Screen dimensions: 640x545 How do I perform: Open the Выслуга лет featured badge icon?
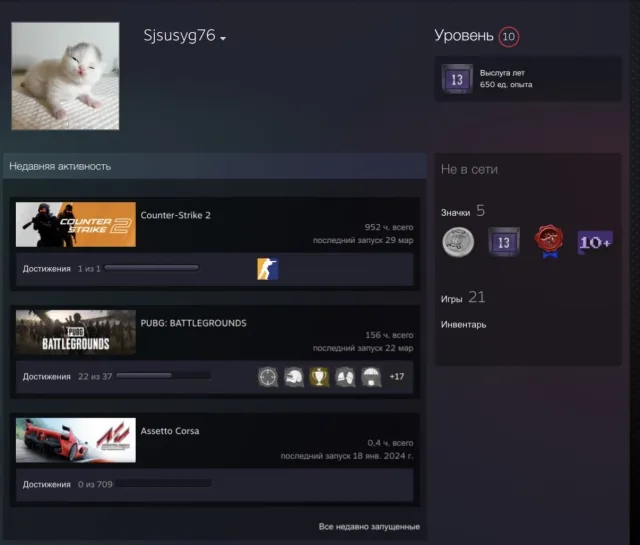[457, 79]
